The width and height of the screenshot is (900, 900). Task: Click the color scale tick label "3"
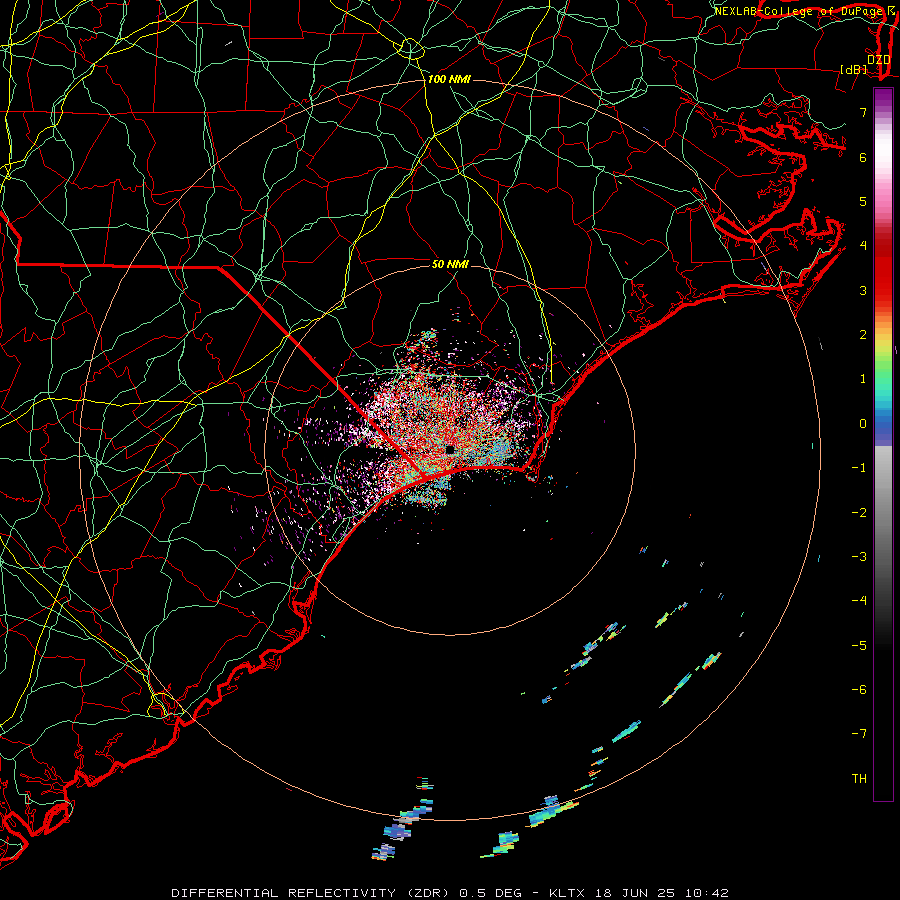[863, 290]
